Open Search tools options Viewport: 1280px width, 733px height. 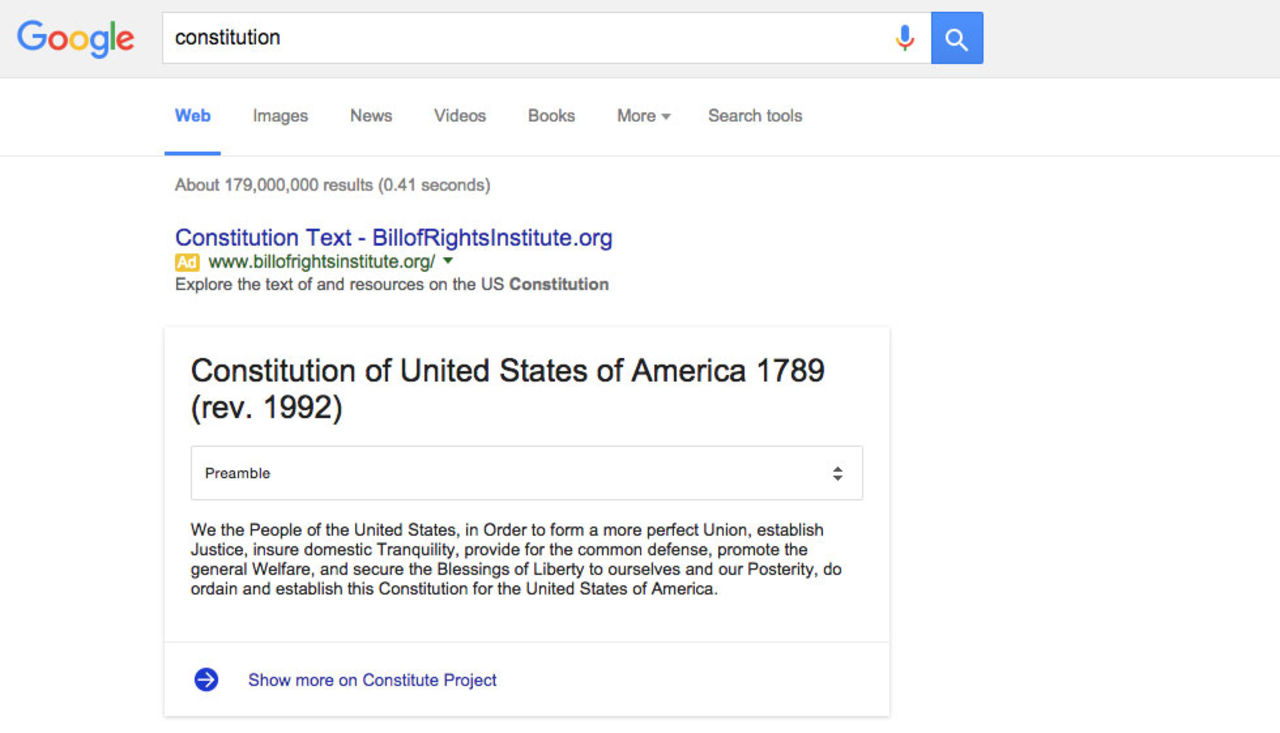tap(755, 116)
